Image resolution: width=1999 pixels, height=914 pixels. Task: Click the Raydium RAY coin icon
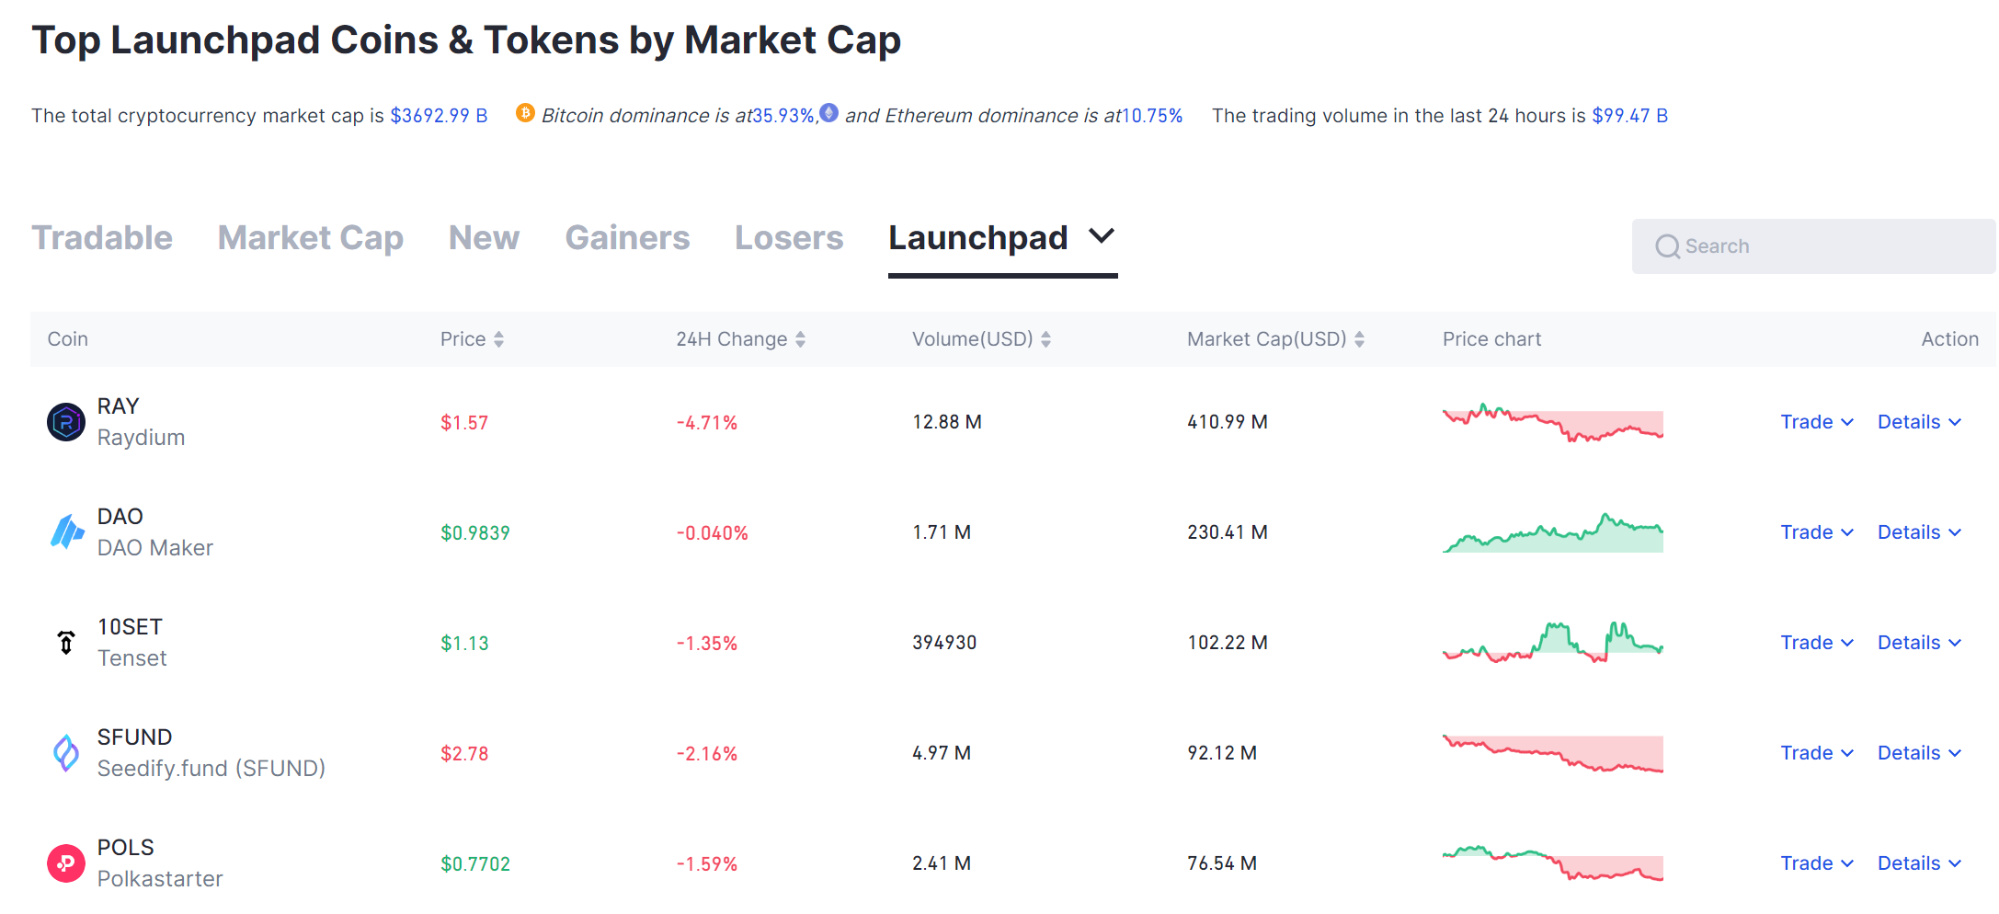[x=64, y=421]
